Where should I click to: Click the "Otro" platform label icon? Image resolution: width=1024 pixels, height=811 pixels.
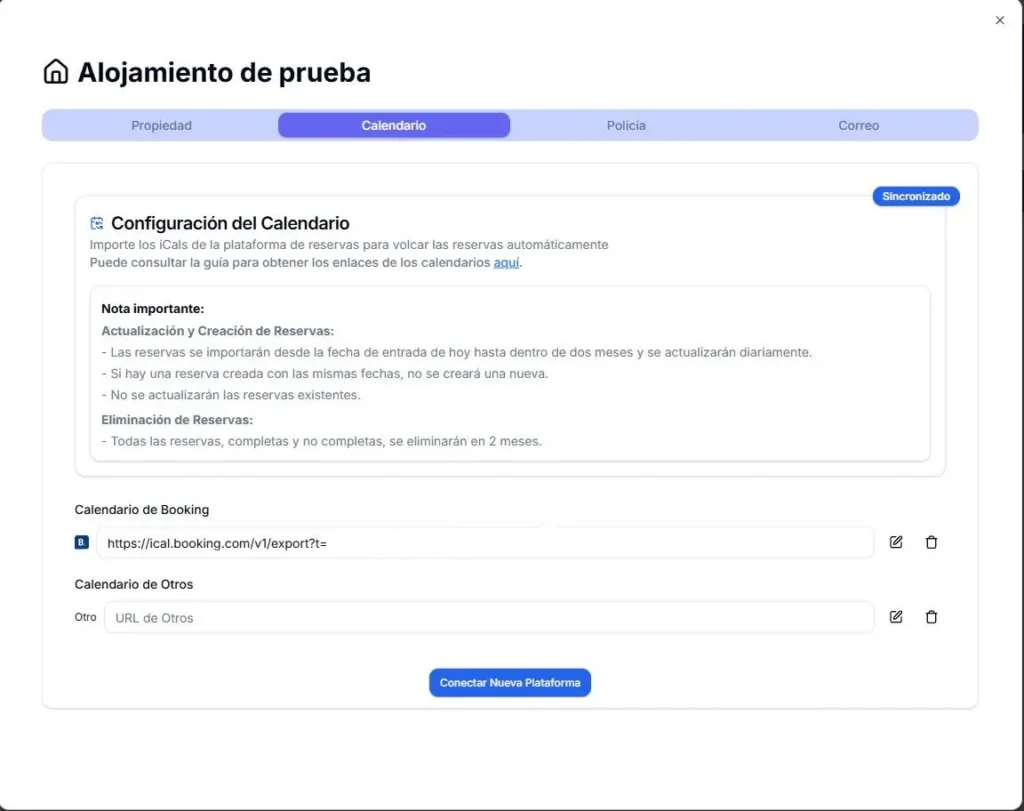pyautogui.click(x=85, y=617)
